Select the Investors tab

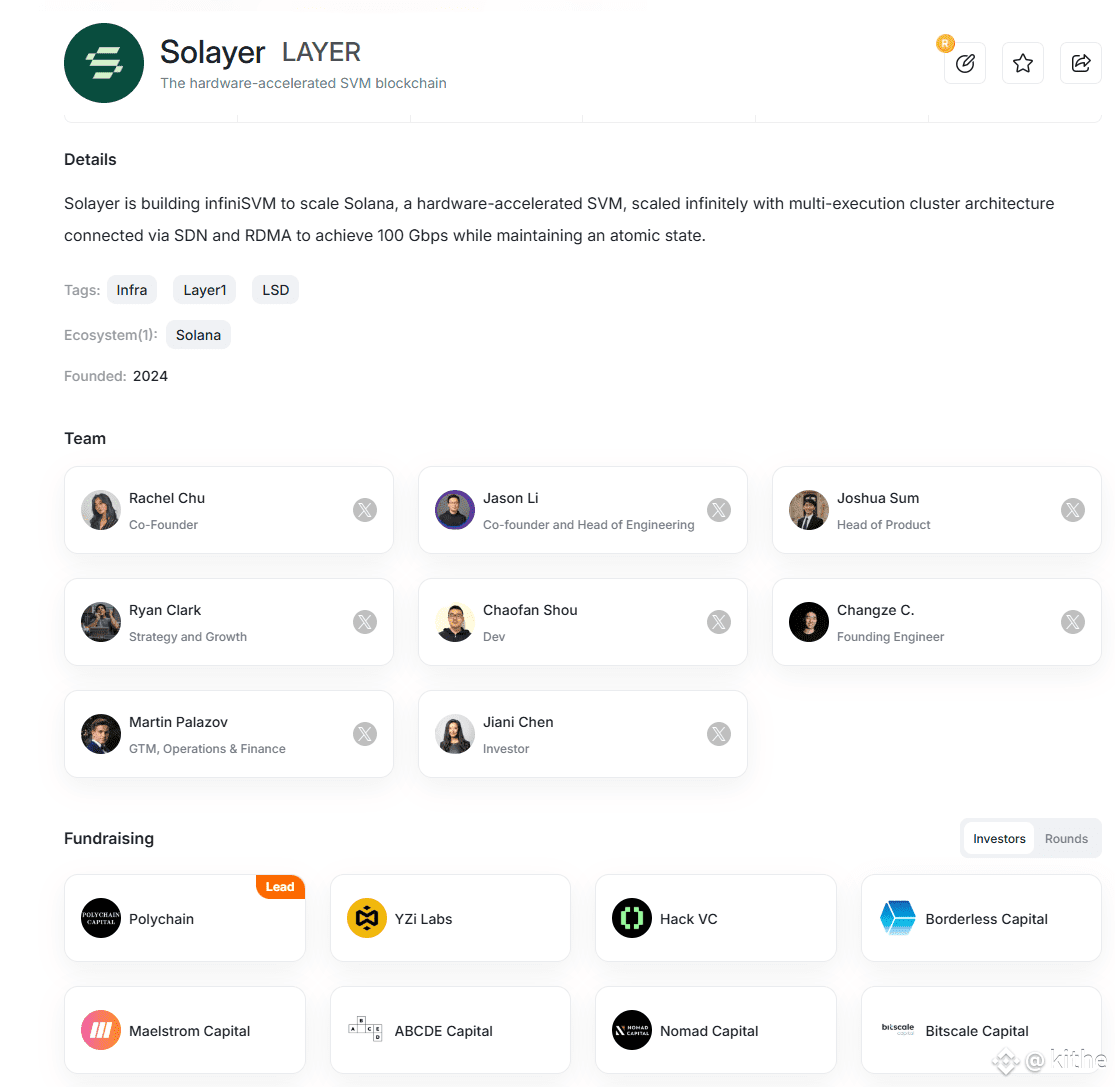[x=999, y=839]
